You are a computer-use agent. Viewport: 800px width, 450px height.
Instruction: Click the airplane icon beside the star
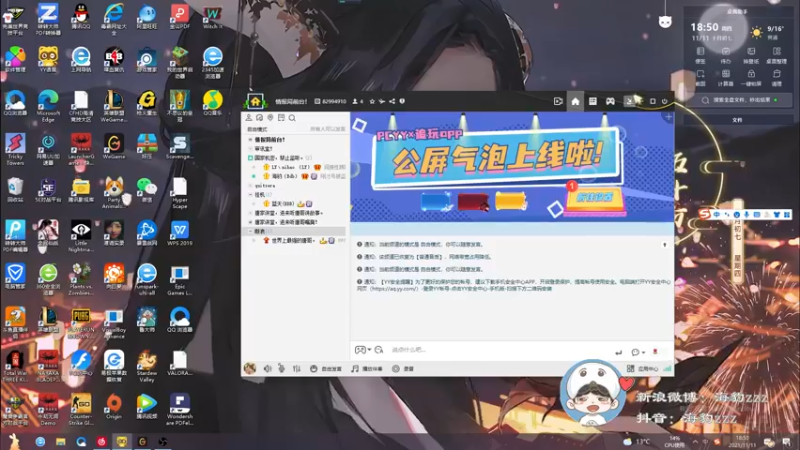[x=382, y=101]
